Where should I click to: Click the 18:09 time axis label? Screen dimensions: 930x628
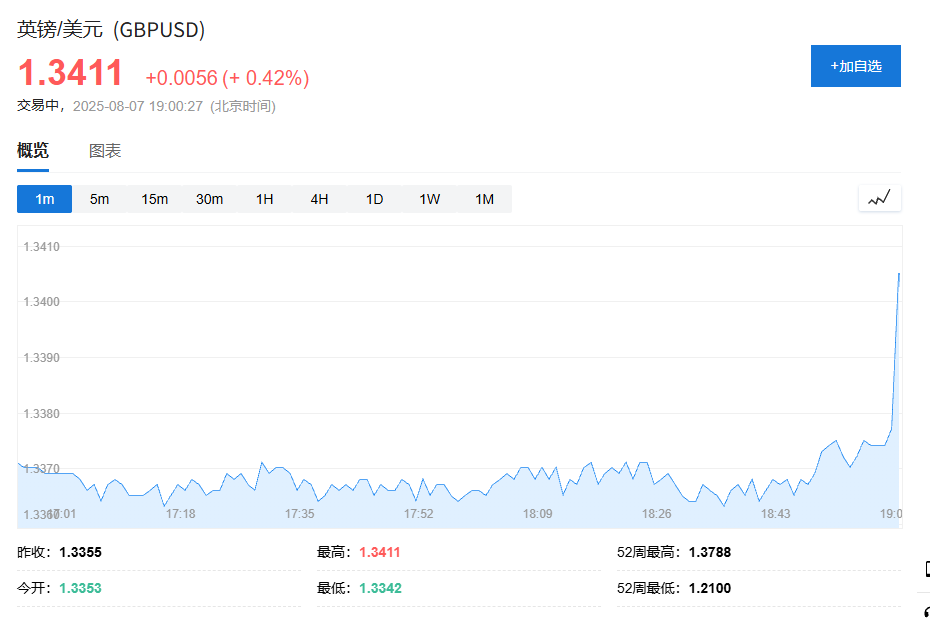pos(537,513)
